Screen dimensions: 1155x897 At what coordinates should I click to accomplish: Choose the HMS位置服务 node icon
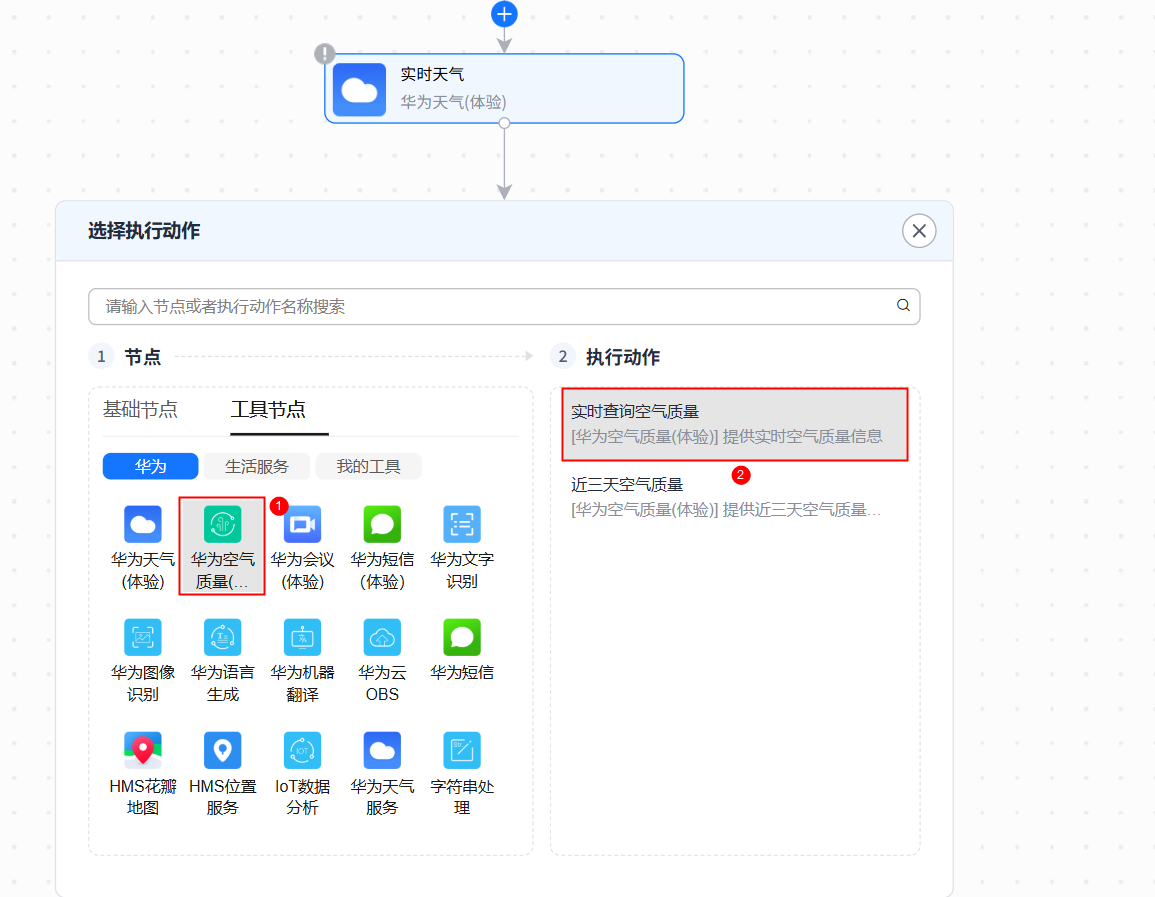tap(222, 750)
